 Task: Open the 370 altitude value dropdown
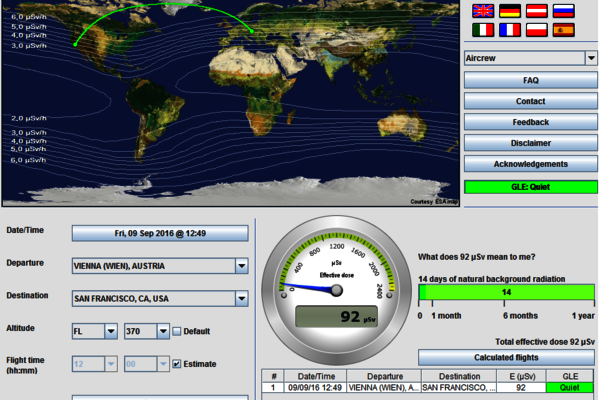click(x=163, y=331)
